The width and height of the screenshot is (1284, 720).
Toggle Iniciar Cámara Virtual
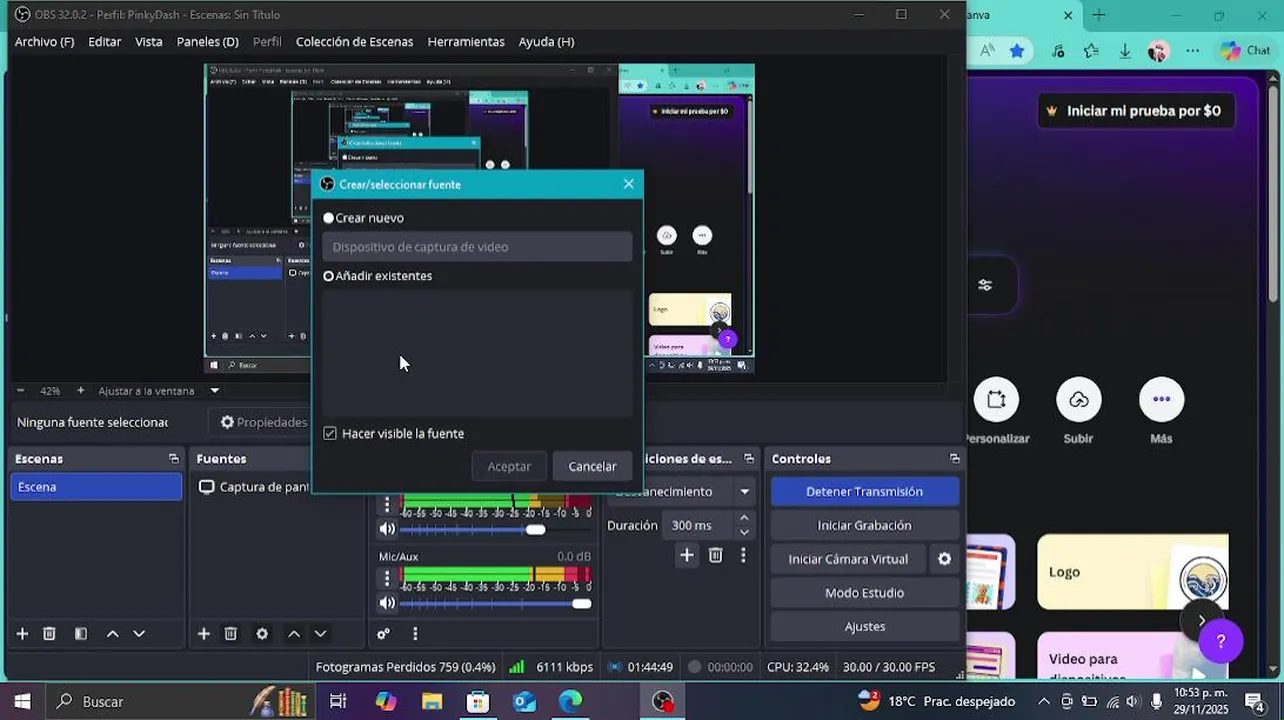tap(848, 559)
